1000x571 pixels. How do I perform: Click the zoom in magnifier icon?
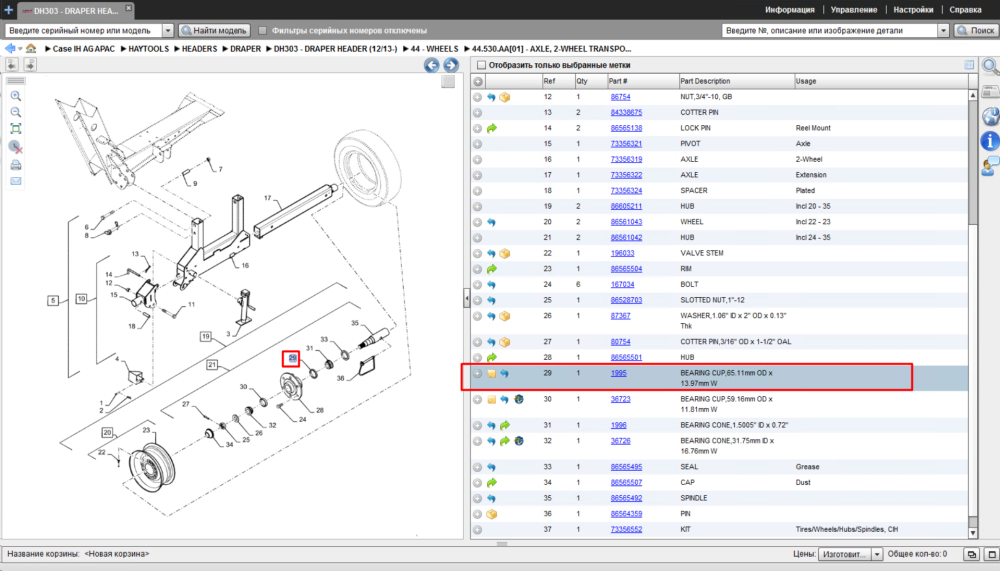(x=16, y=96)
